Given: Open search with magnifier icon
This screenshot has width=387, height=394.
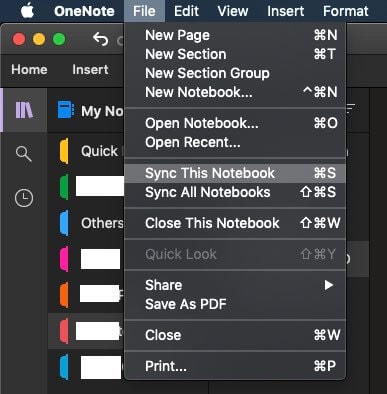Looking at the screenshot, I should [24, 154].
